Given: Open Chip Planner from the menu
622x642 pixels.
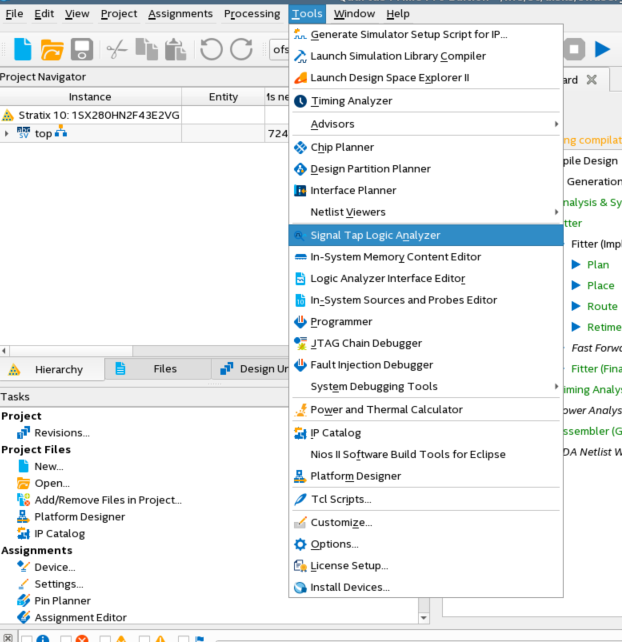Looking at the screenshot, I should tap(342, 147).
